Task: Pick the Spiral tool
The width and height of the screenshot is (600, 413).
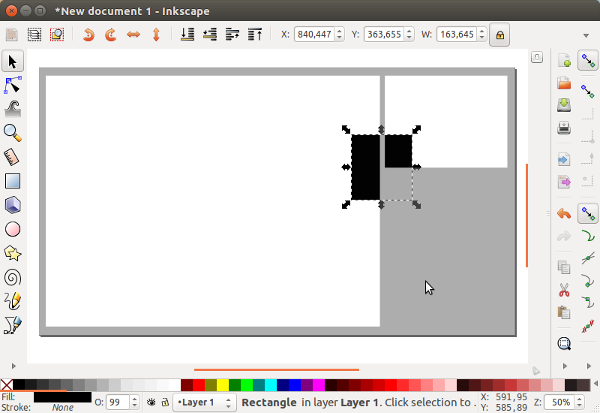Action: pyautogui.click(x=13, y=277)
